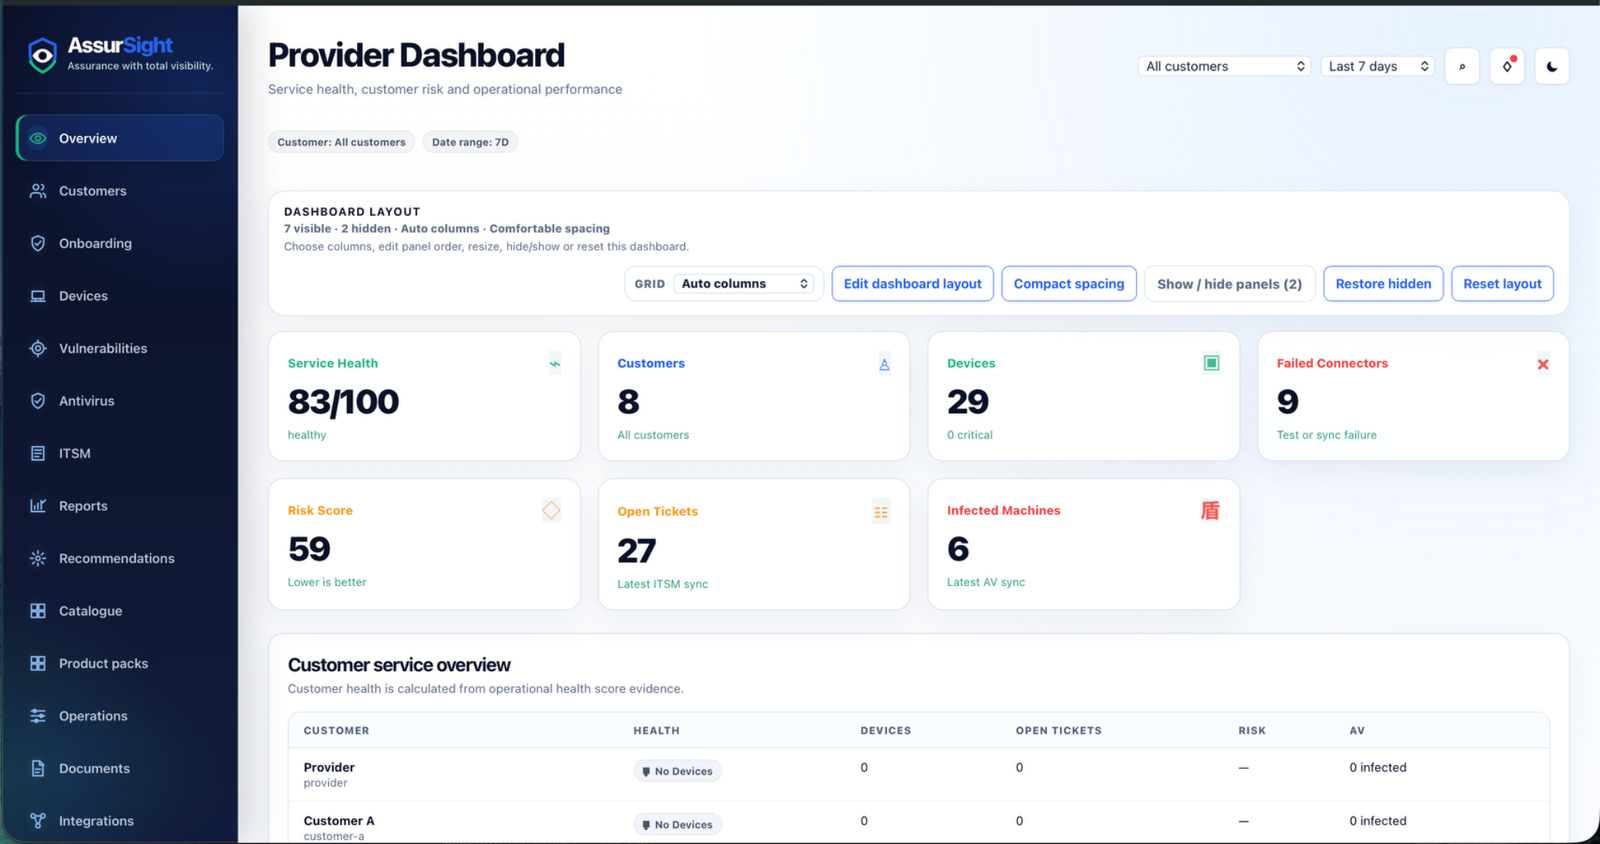The height and width of the screenshot is (844, 1600).
Task: Open the All customers dropdown
Action: coord(1224,66)
